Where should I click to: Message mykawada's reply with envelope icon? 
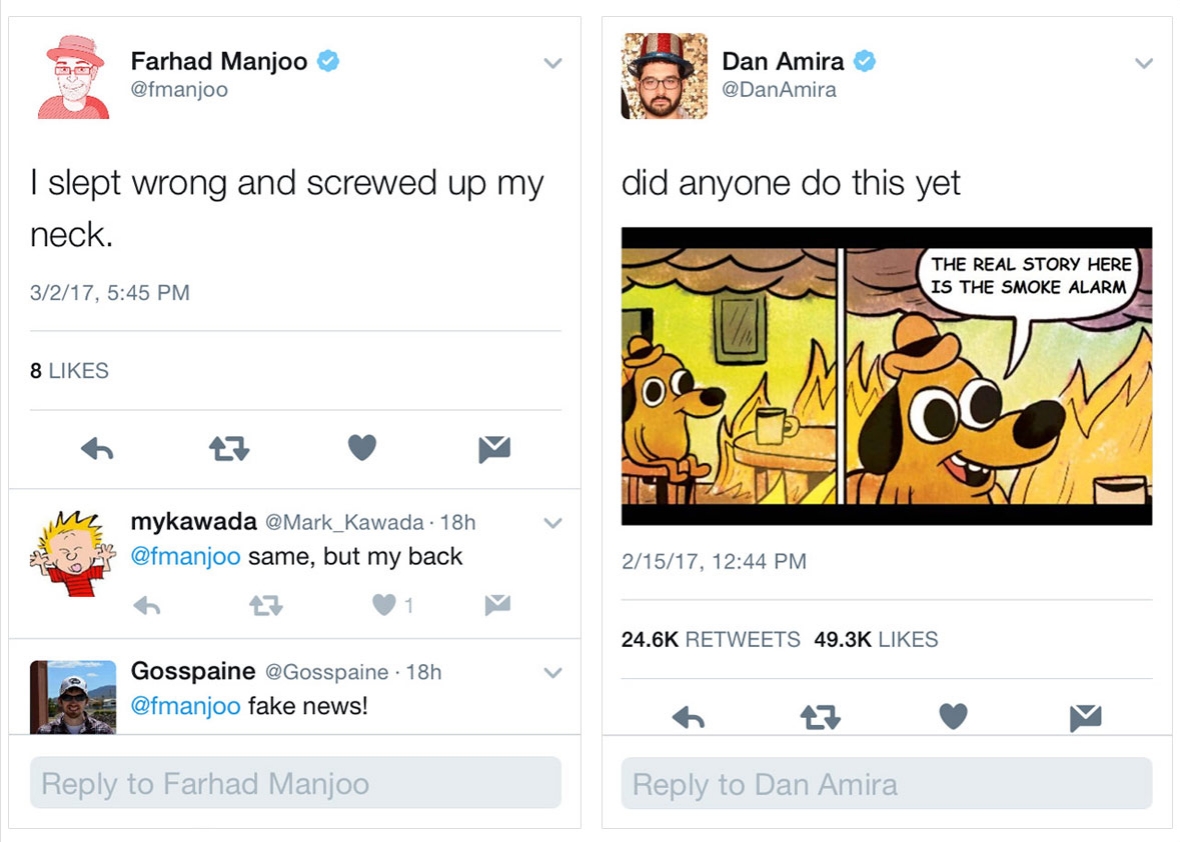click(497, 604)
